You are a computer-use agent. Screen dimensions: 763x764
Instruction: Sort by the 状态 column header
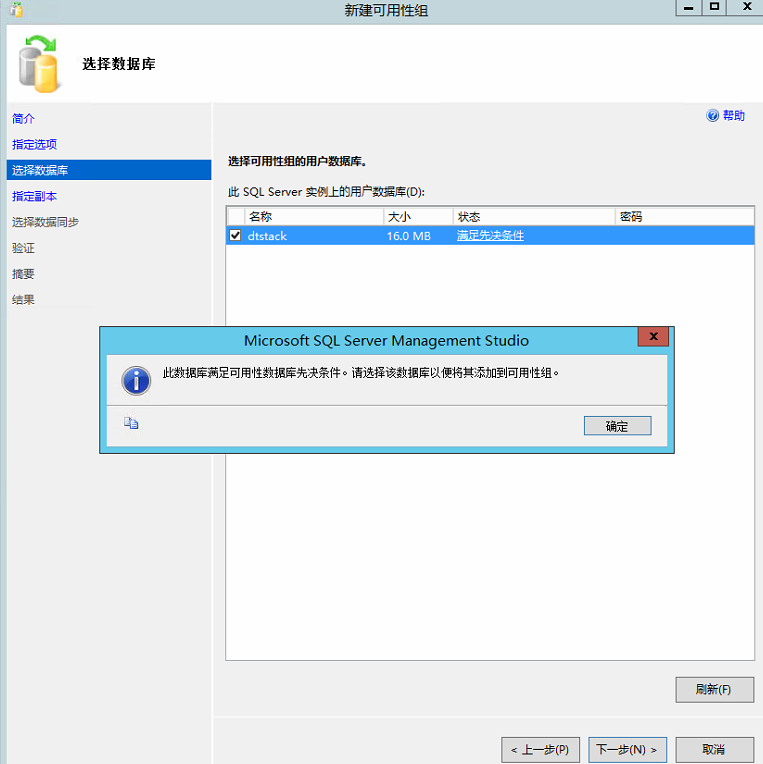tap(534, 216)
